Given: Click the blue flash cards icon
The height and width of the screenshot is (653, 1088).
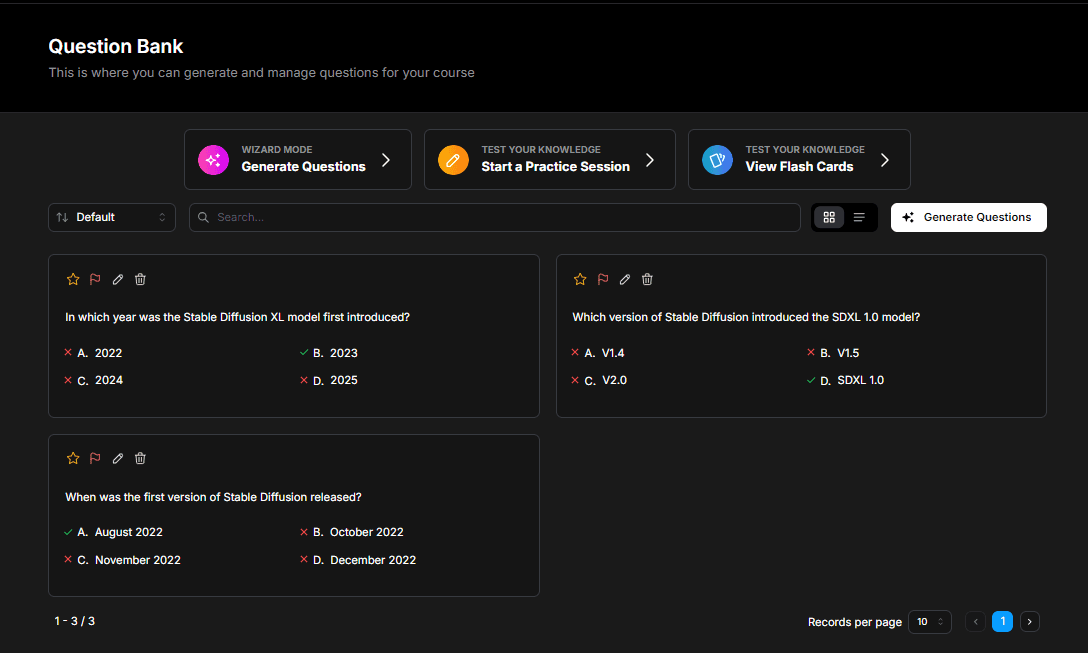Looking at the screenshot, I should (x=717, y=160).
